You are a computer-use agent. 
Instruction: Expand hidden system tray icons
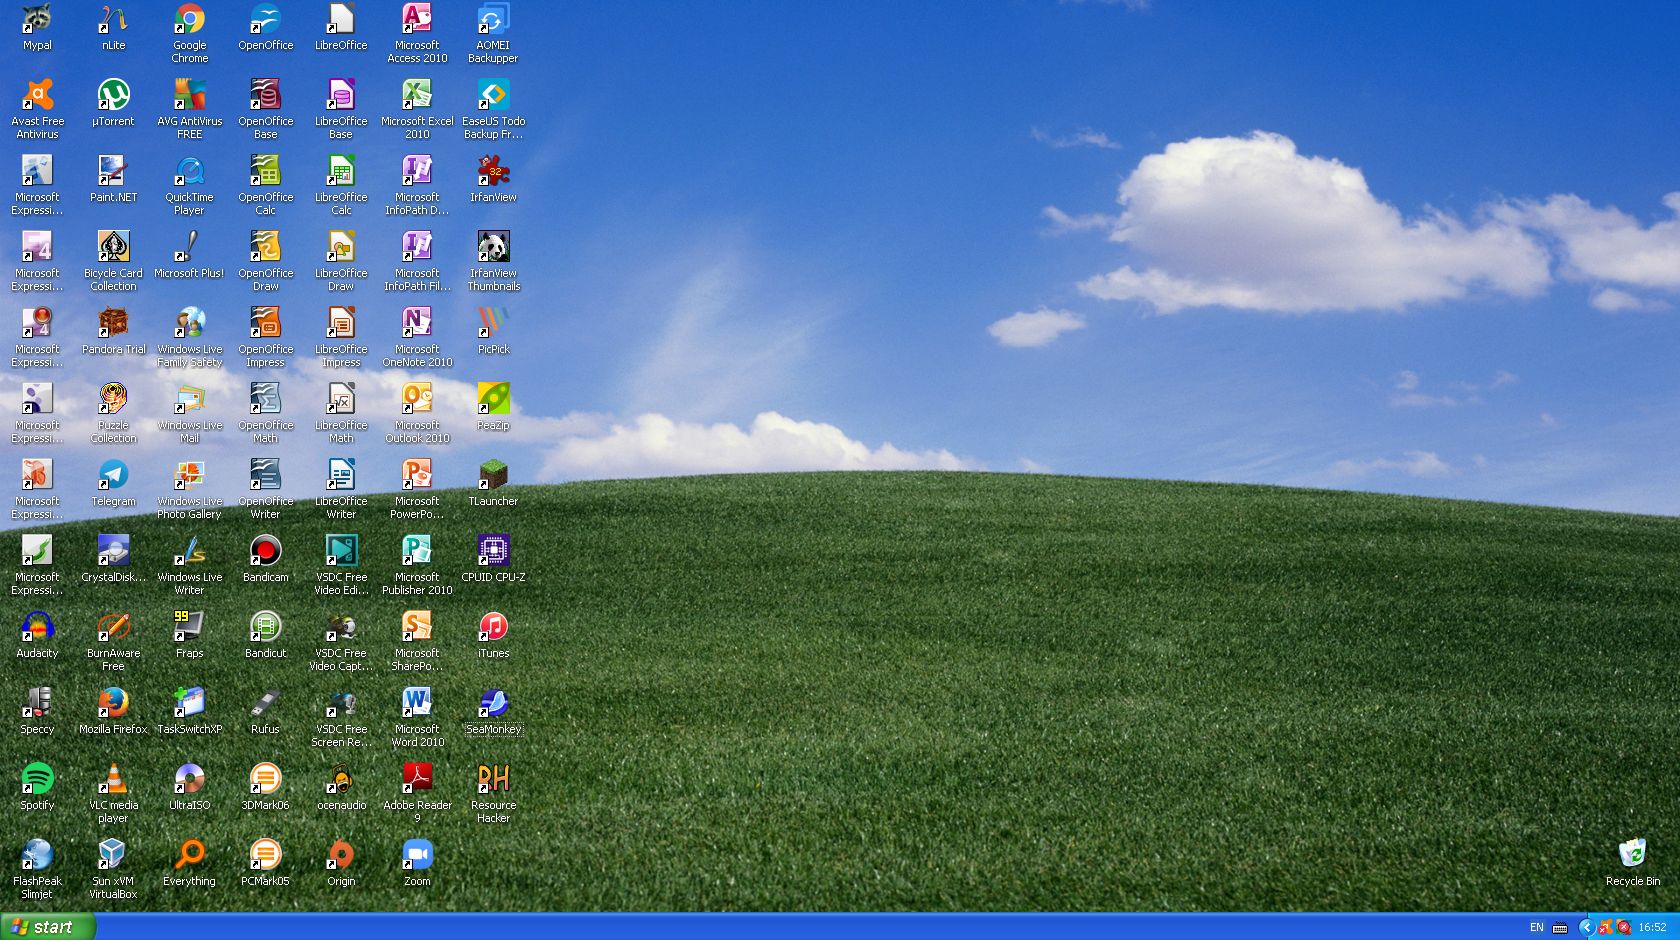click(x=1586, y=927)
